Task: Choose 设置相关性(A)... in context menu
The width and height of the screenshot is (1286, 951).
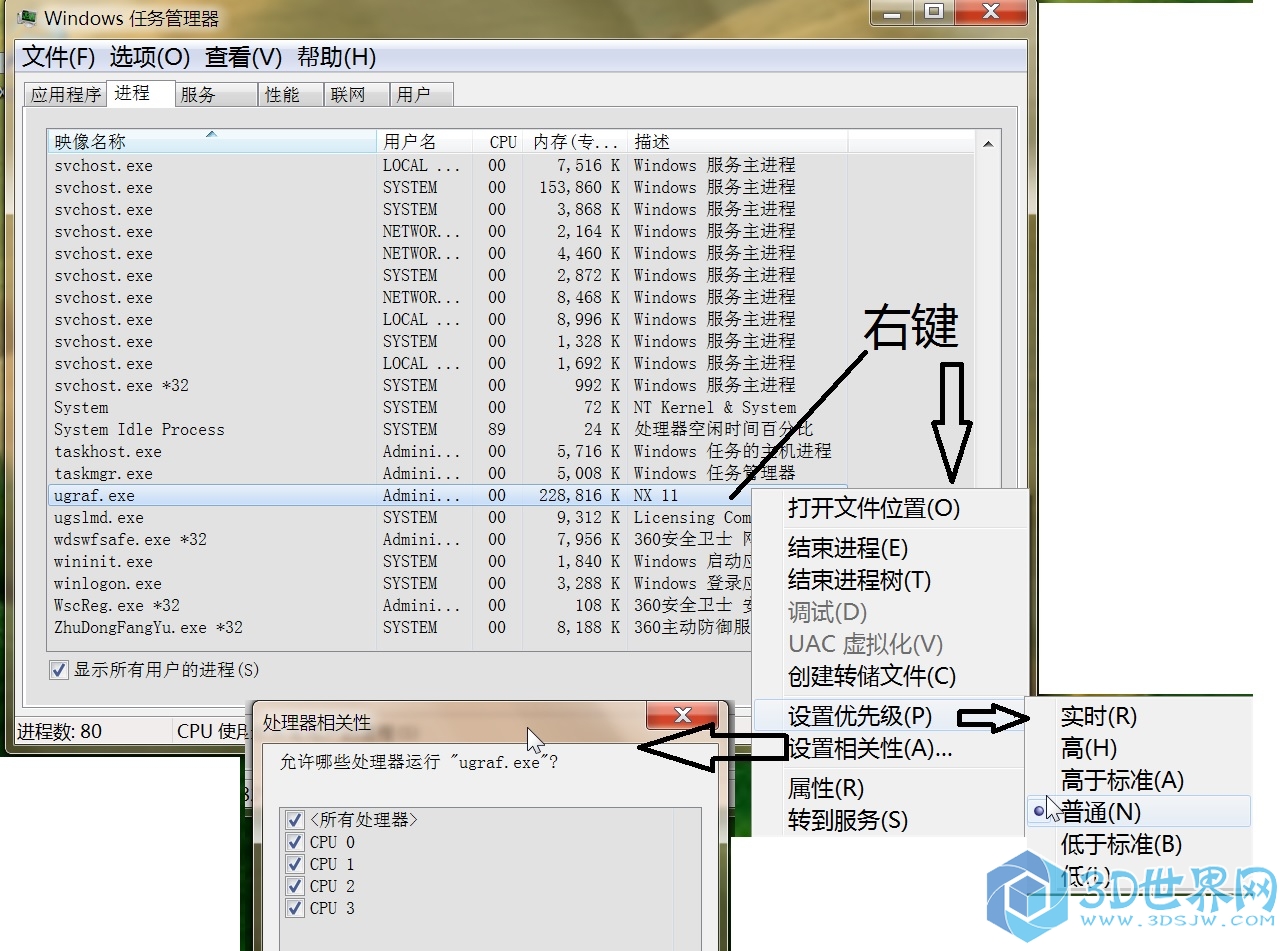Action: click(x=890, y=748)
